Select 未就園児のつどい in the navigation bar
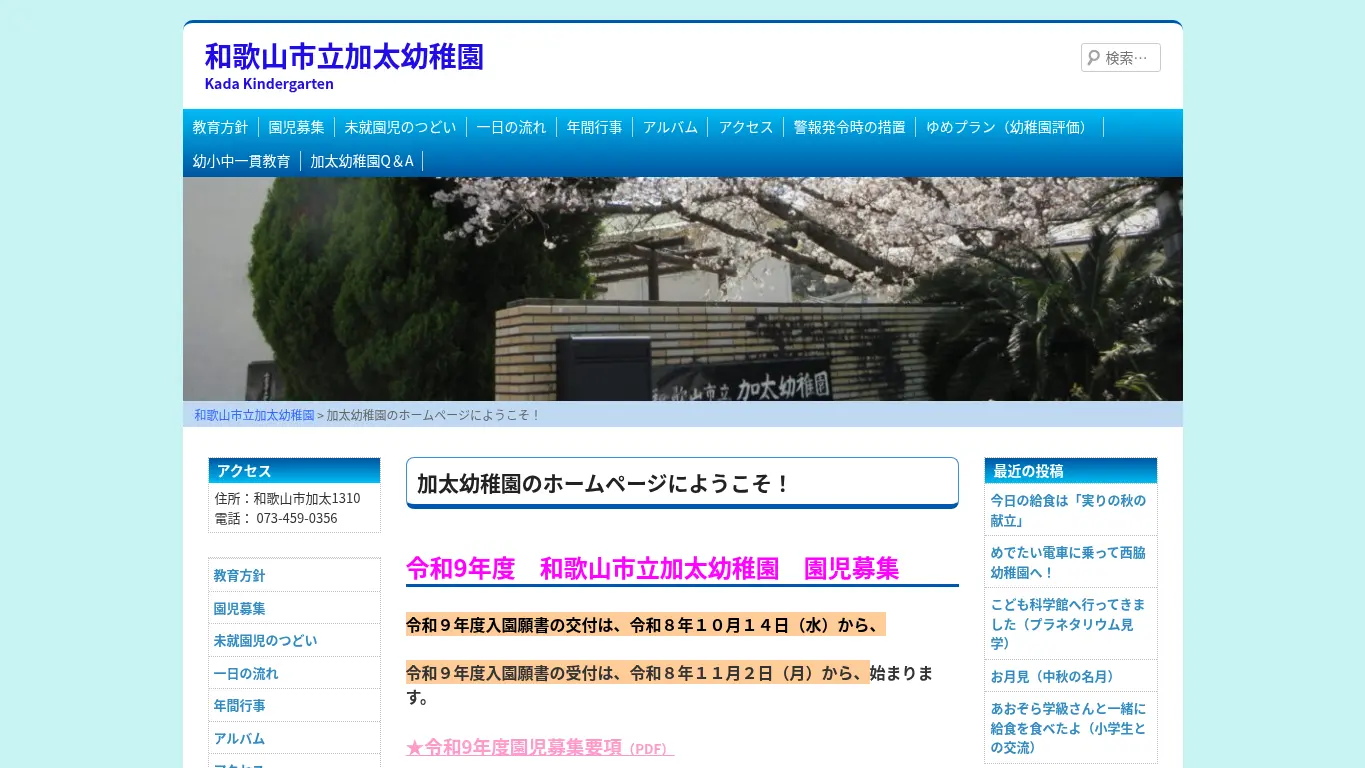 (400, 127)
